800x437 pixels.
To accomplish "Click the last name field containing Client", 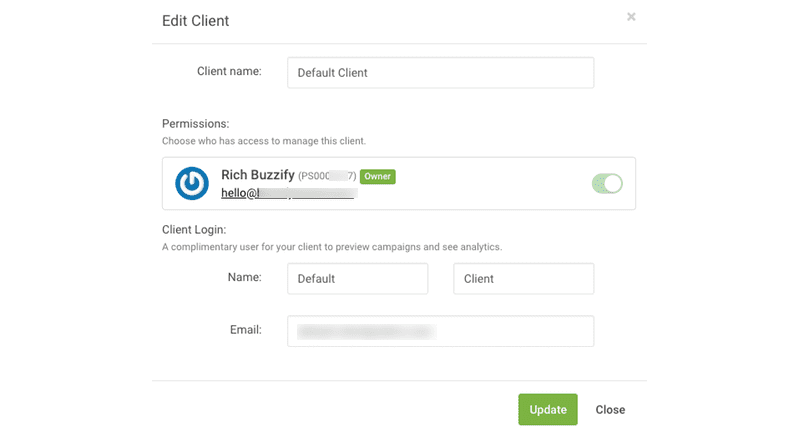I will (523, 279).
